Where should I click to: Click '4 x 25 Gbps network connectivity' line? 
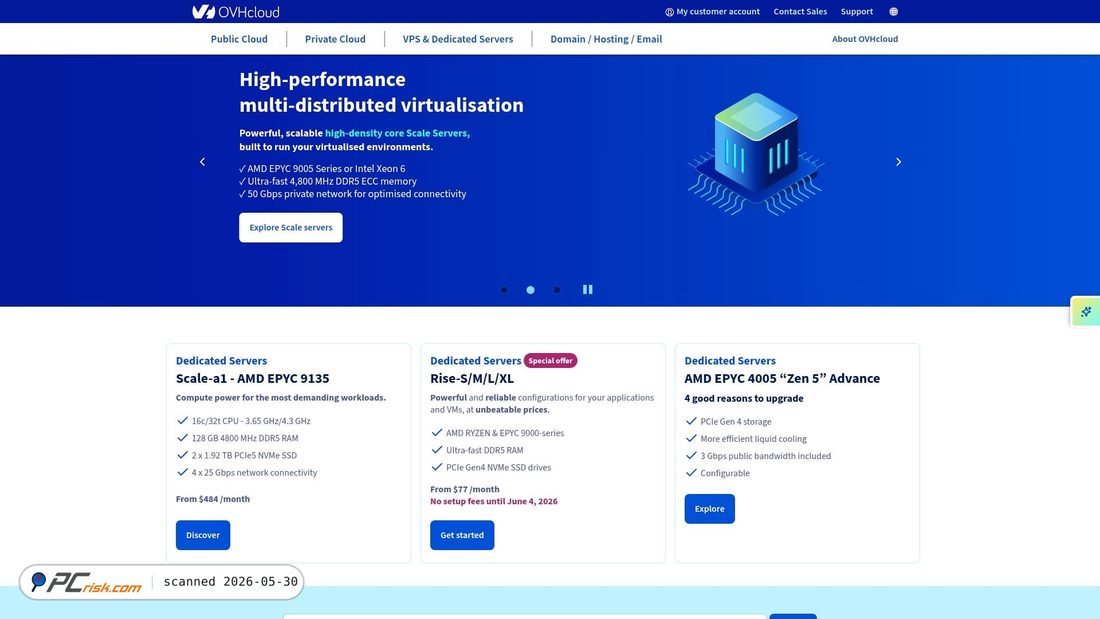pos(254,473)
